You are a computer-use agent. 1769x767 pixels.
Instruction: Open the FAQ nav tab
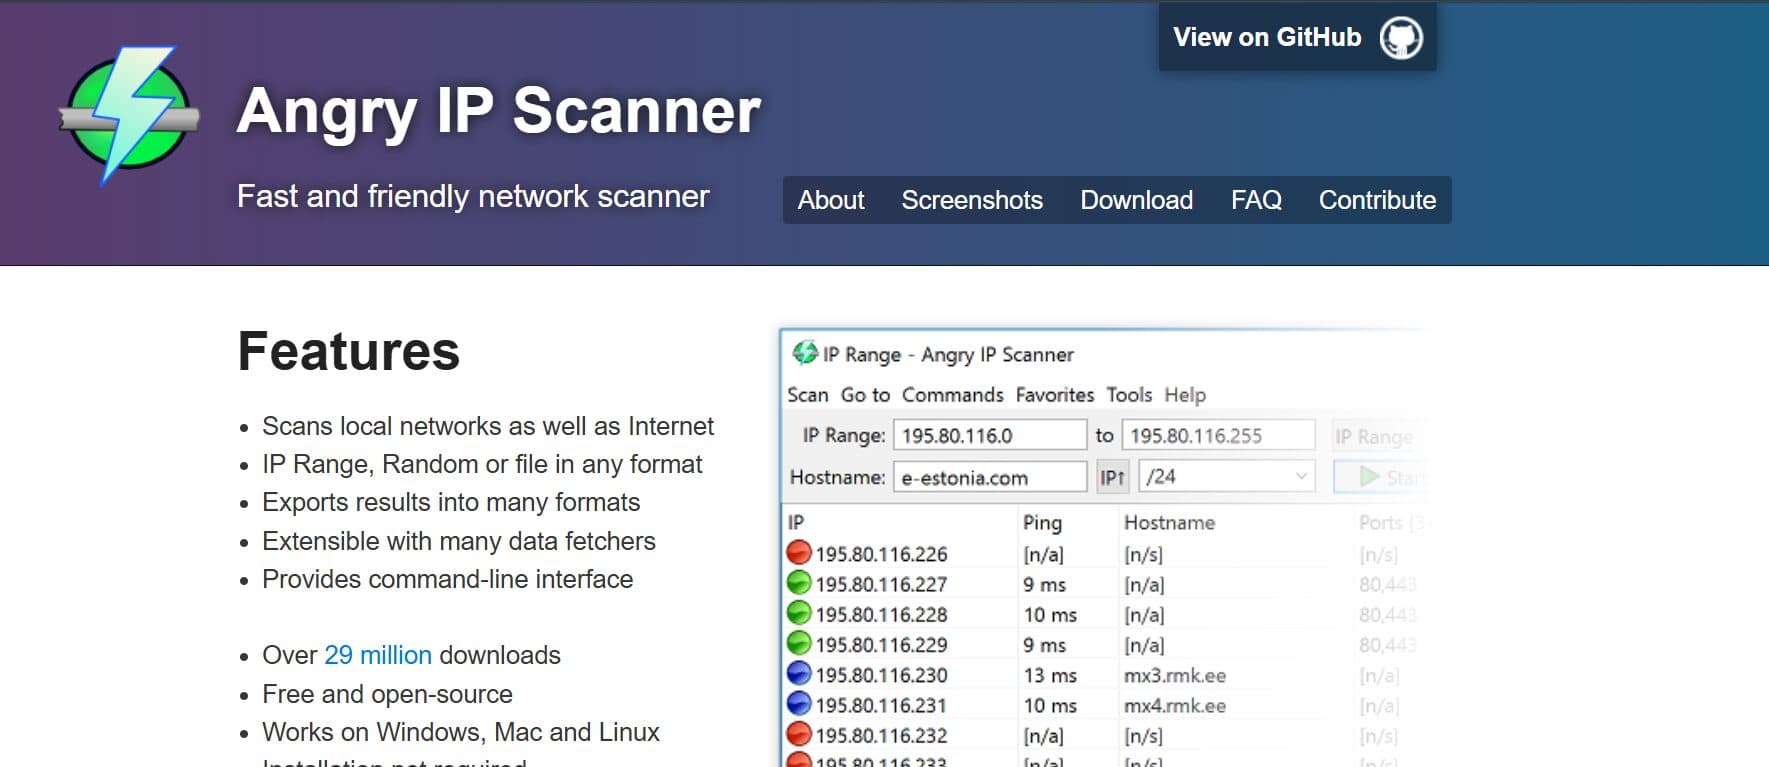(1256, 200)
